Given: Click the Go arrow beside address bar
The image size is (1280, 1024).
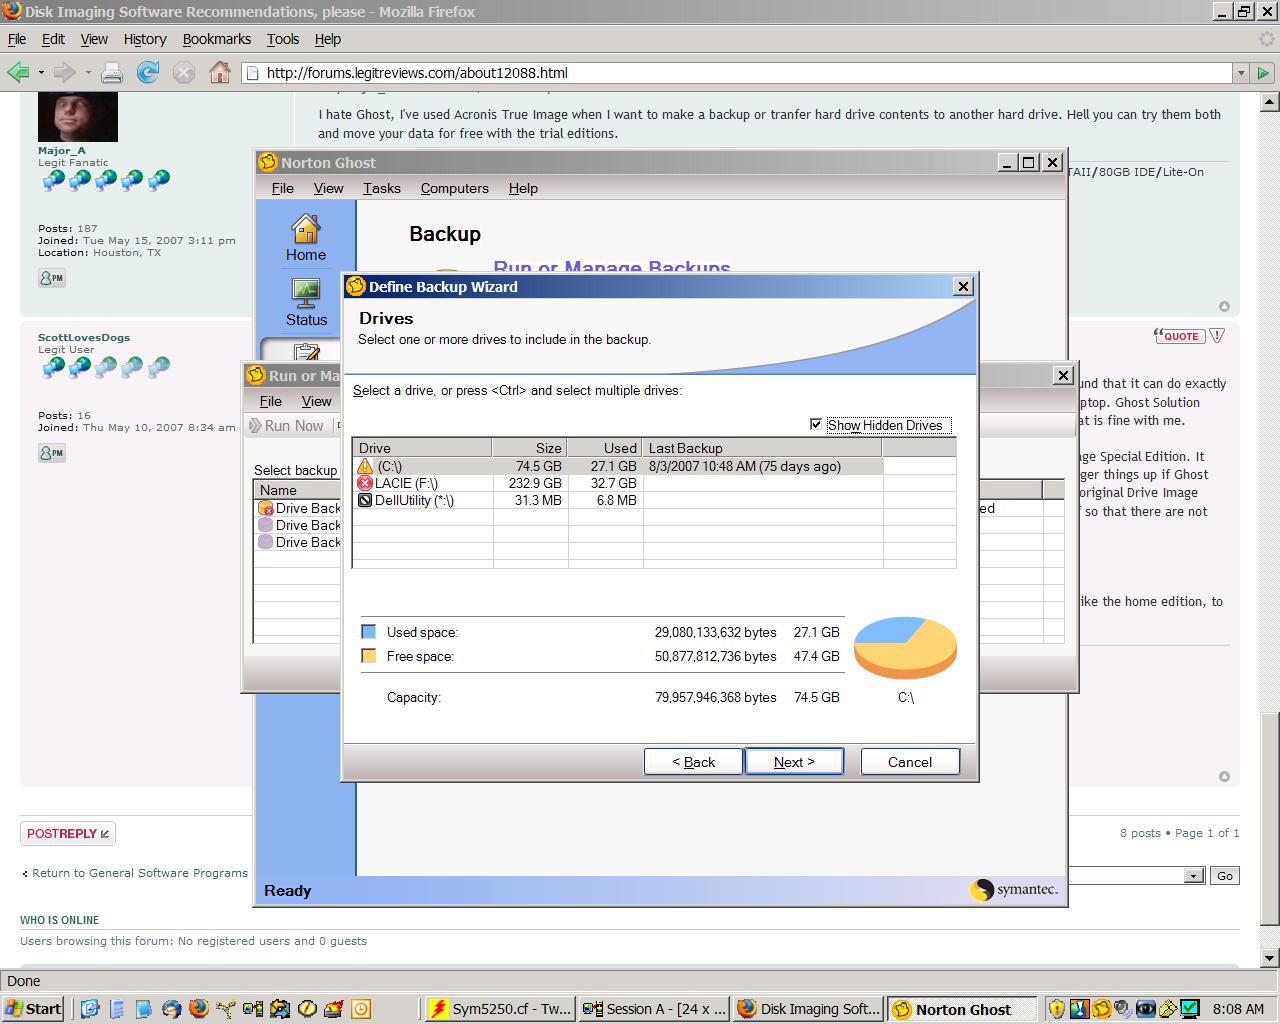Looking at the screenshot, I should [x=1264, y=72].
